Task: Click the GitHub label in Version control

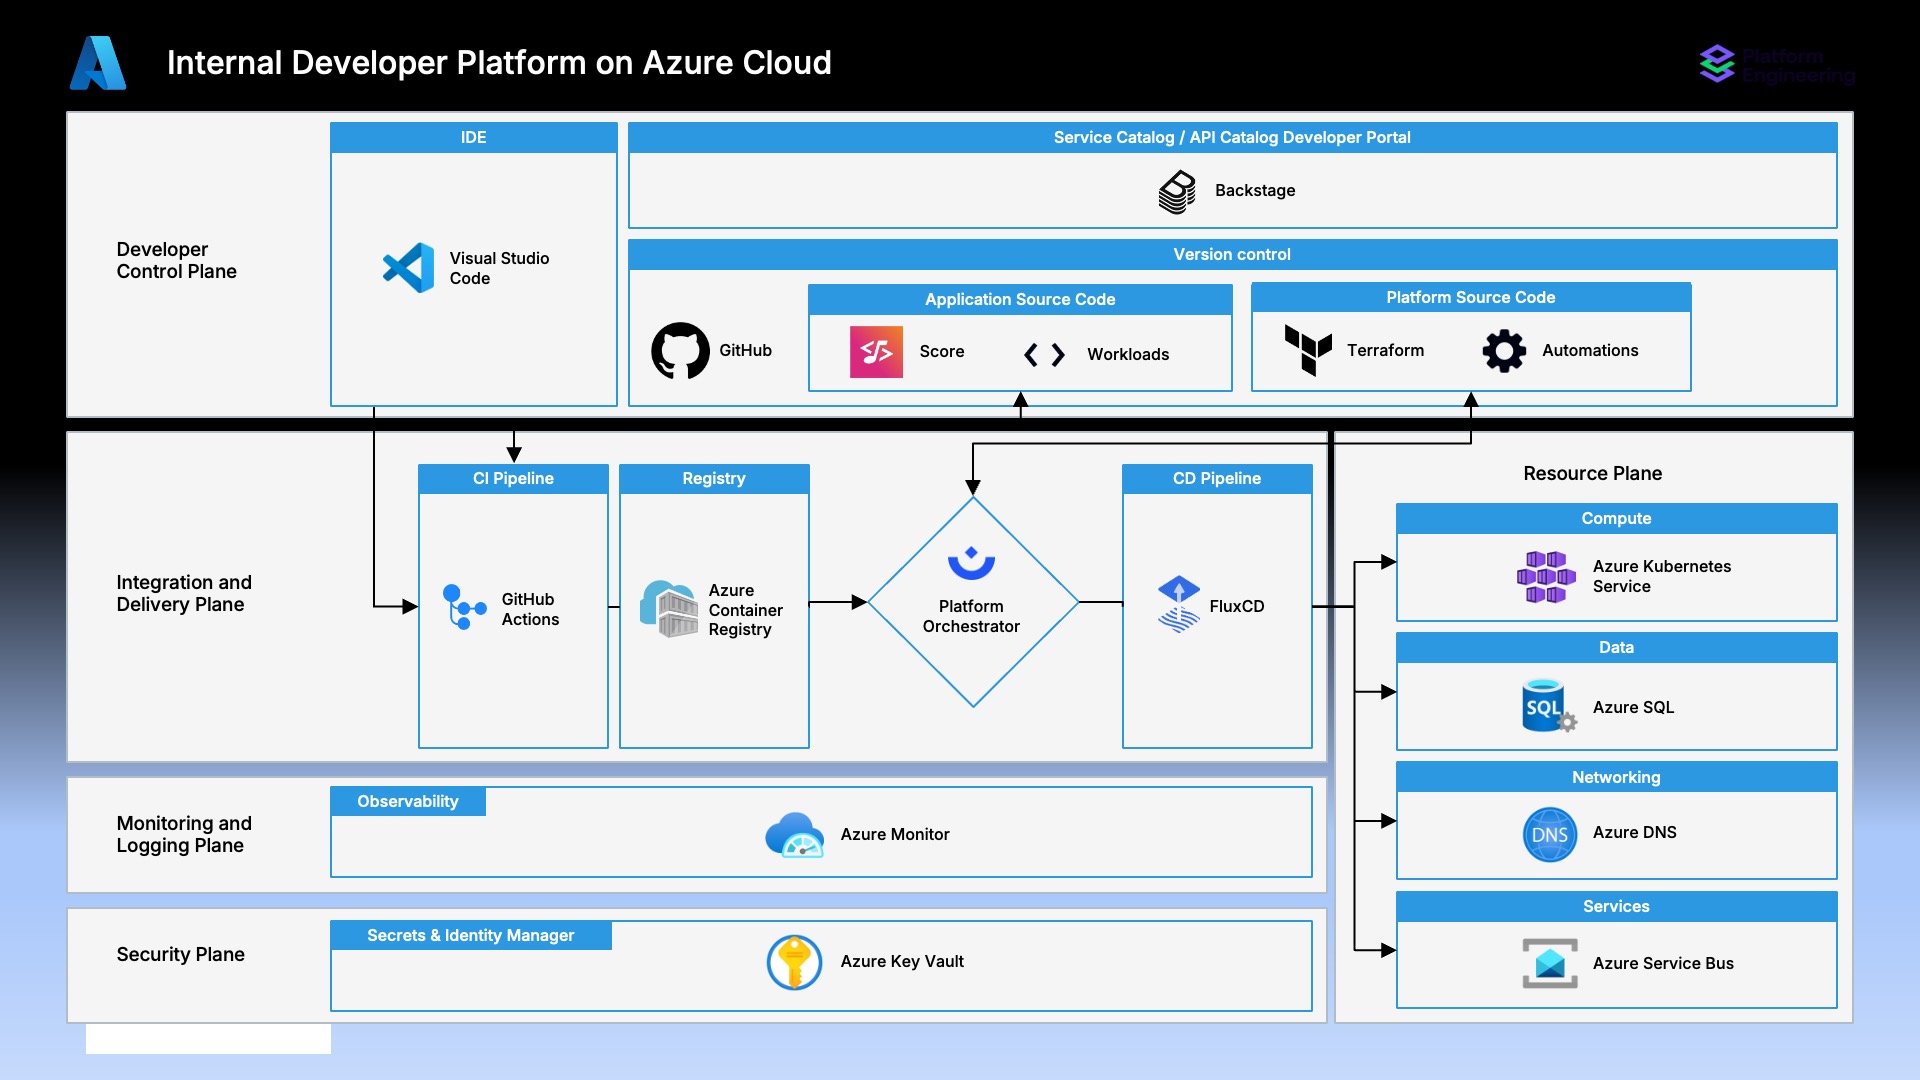Action: pos(745,350)
